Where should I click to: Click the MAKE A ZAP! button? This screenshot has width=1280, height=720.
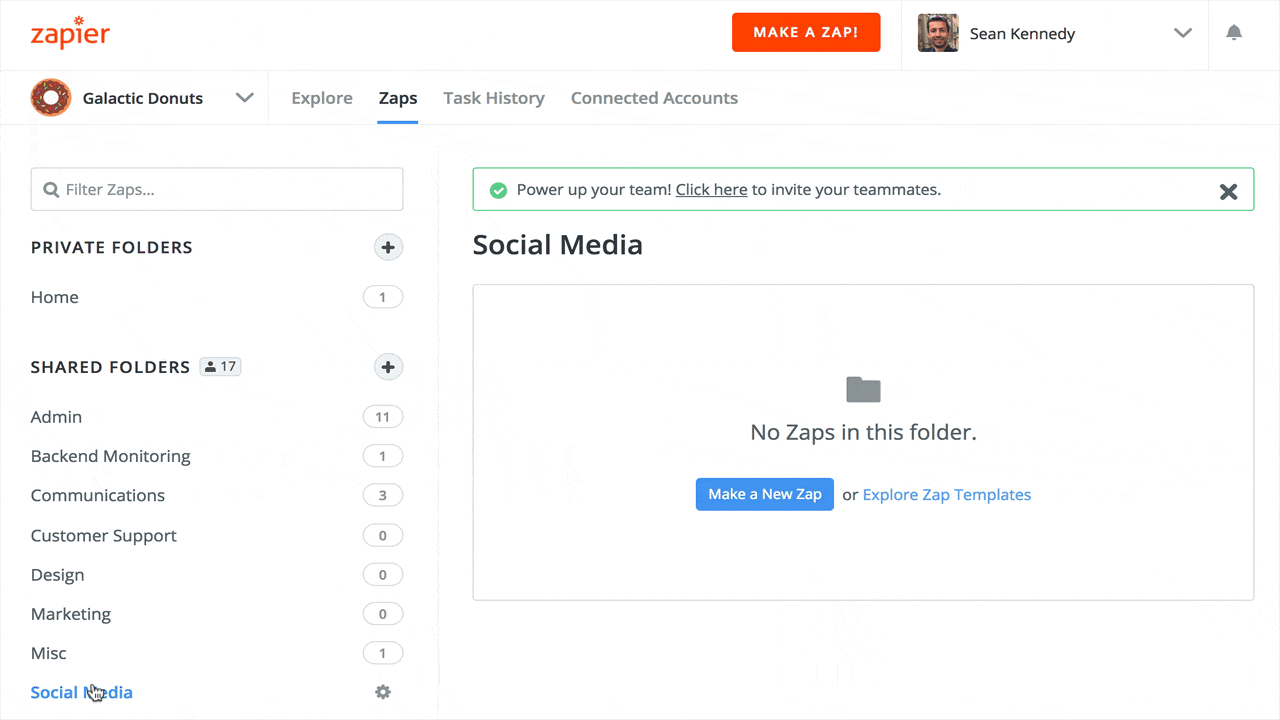tap(806, 32)
